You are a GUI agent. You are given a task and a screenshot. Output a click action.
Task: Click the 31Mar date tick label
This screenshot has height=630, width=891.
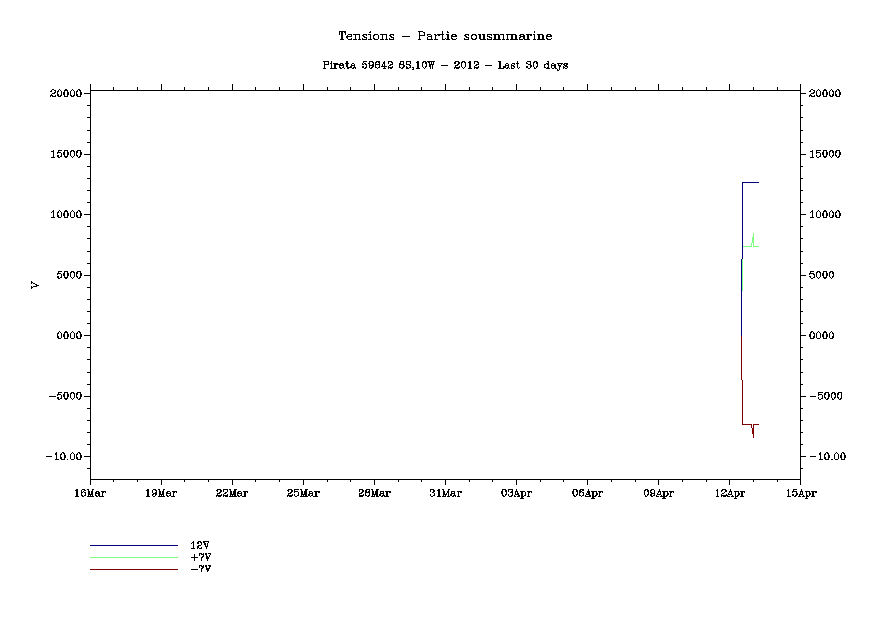click(445, 493)
